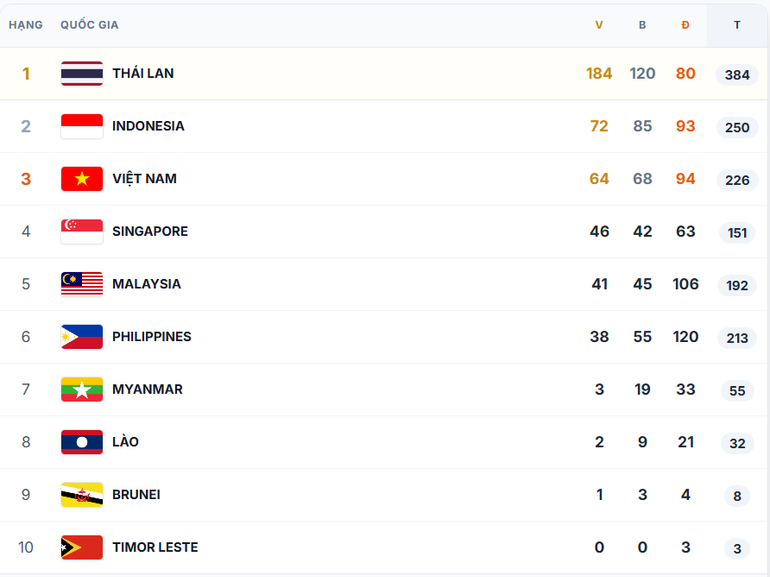Viewport: 770px width, 577px height.
Task: Click the Thailand flag icon
Action: [81, 74]
